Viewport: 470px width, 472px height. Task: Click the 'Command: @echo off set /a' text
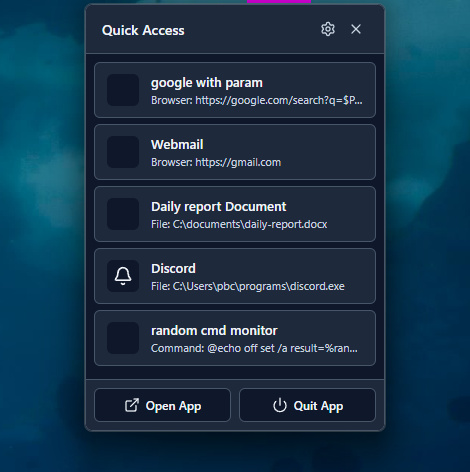[254, 348]
